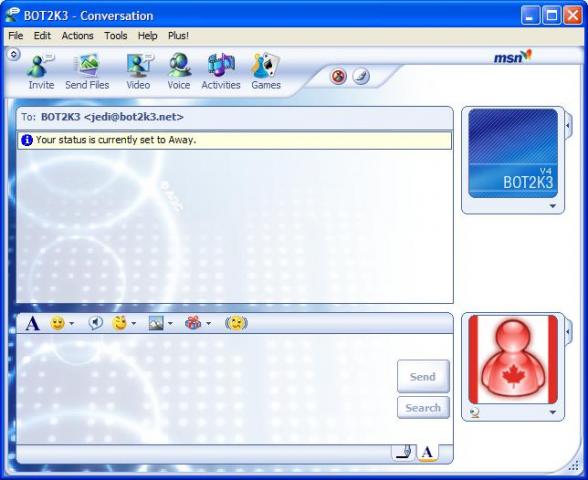
Task: Open the Edit menu
Action: [x=42, y=36]
